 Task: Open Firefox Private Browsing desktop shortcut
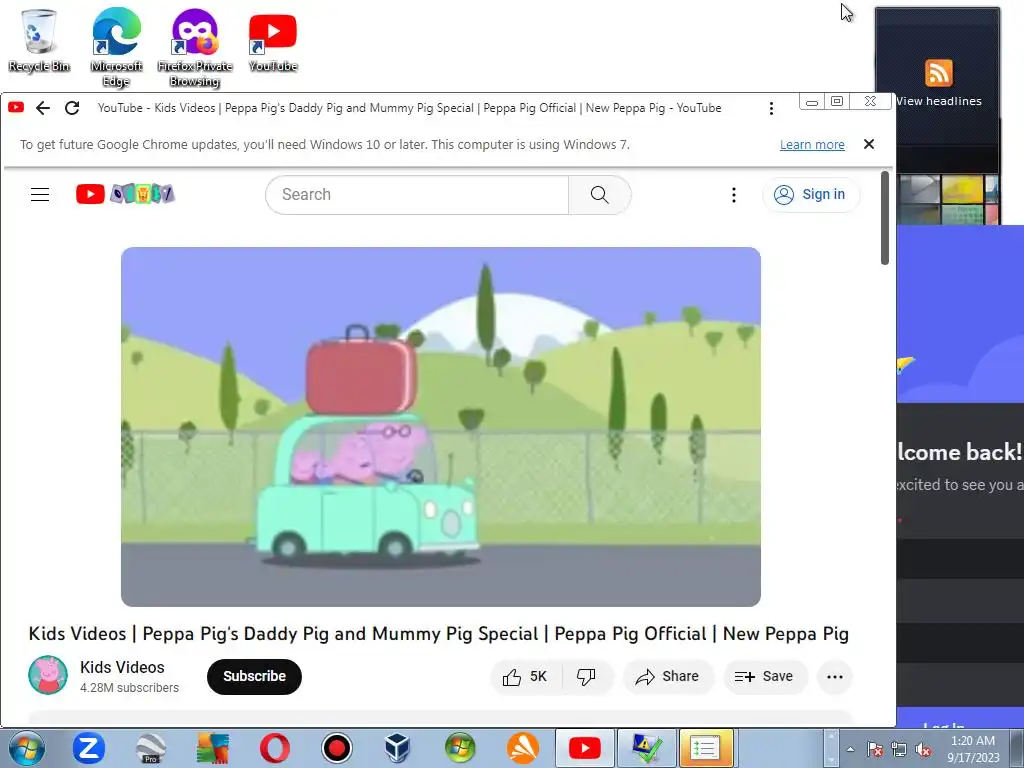[195, 47]
